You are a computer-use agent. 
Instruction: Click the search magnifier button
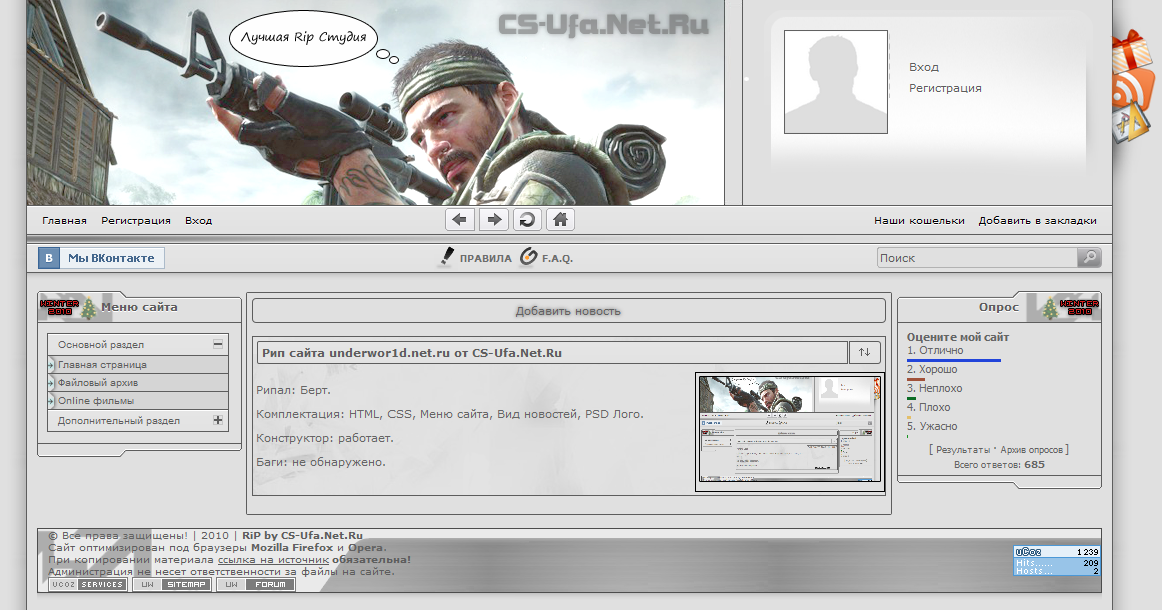[x=1089, y=258]
